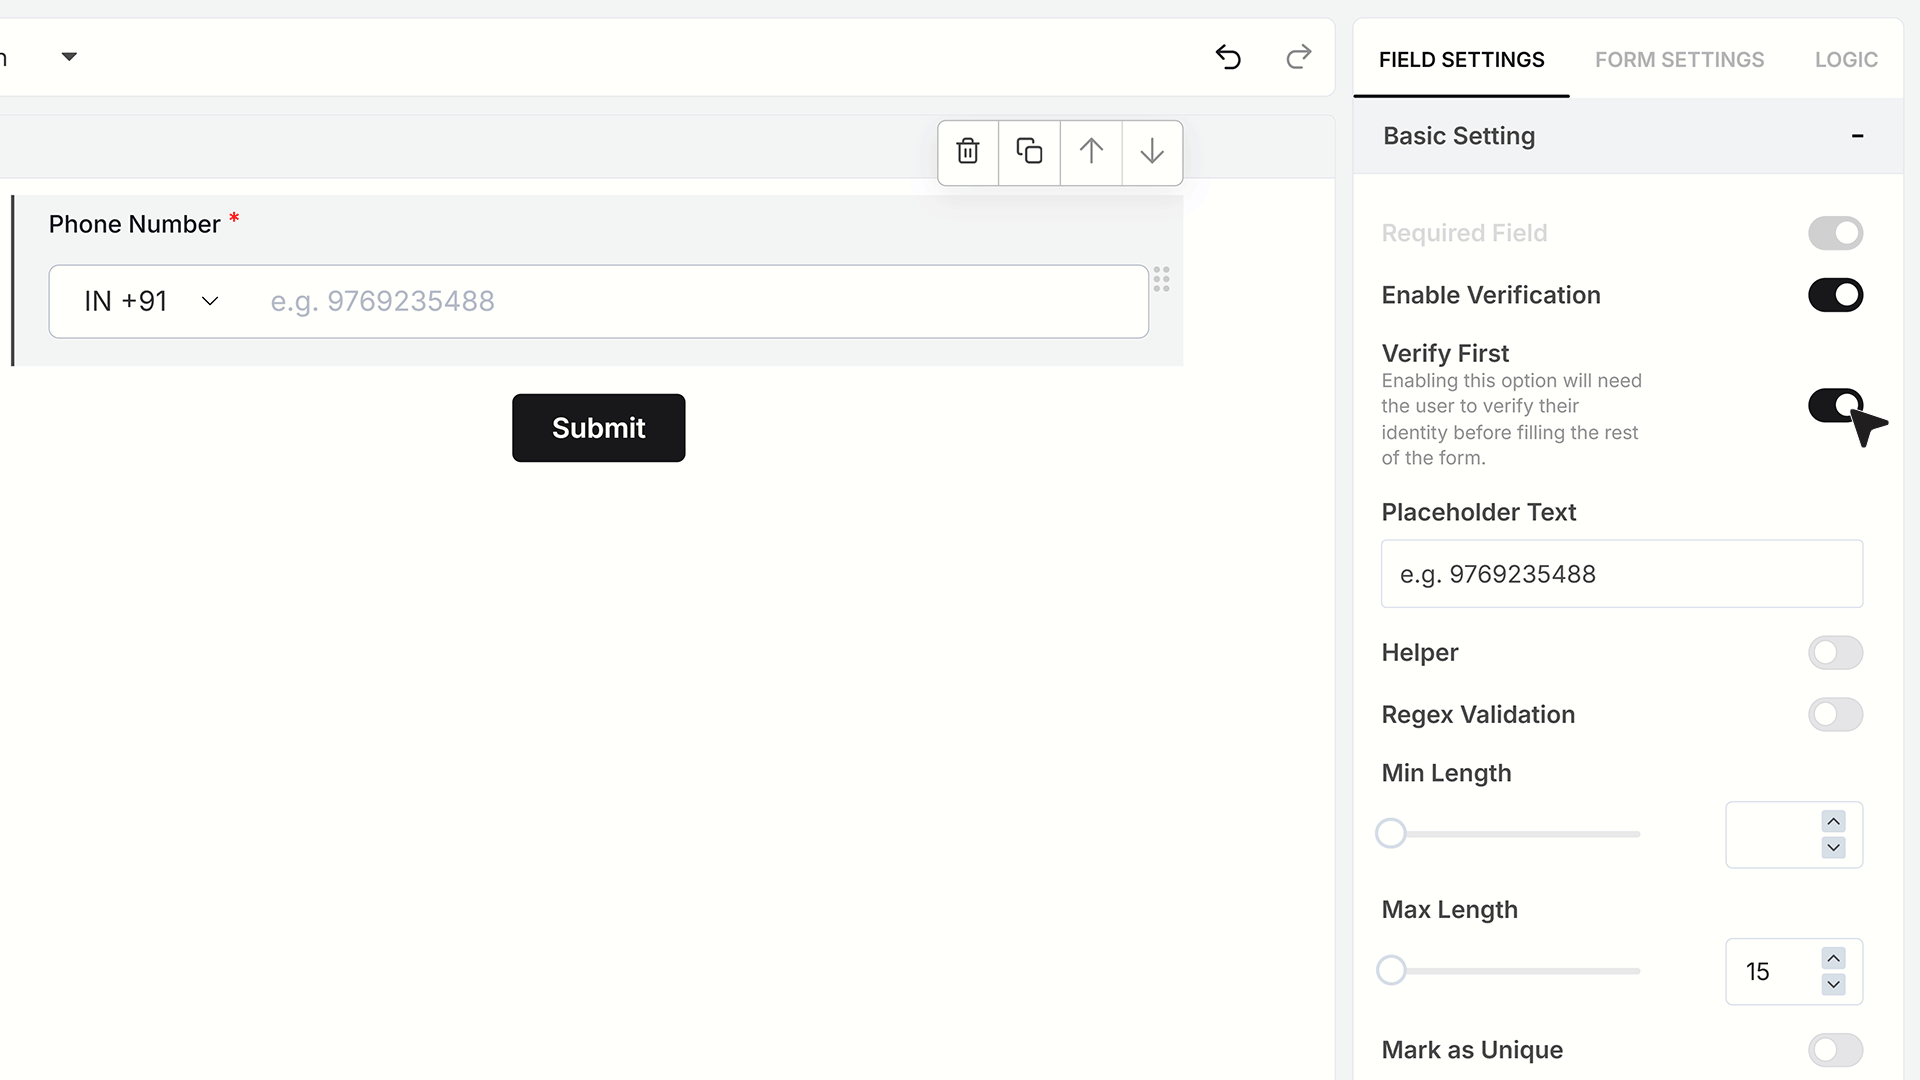Increase Max Length with the up stepper arrow
This screenshot has width=1920, height=1080.
tap(1833, 958)
